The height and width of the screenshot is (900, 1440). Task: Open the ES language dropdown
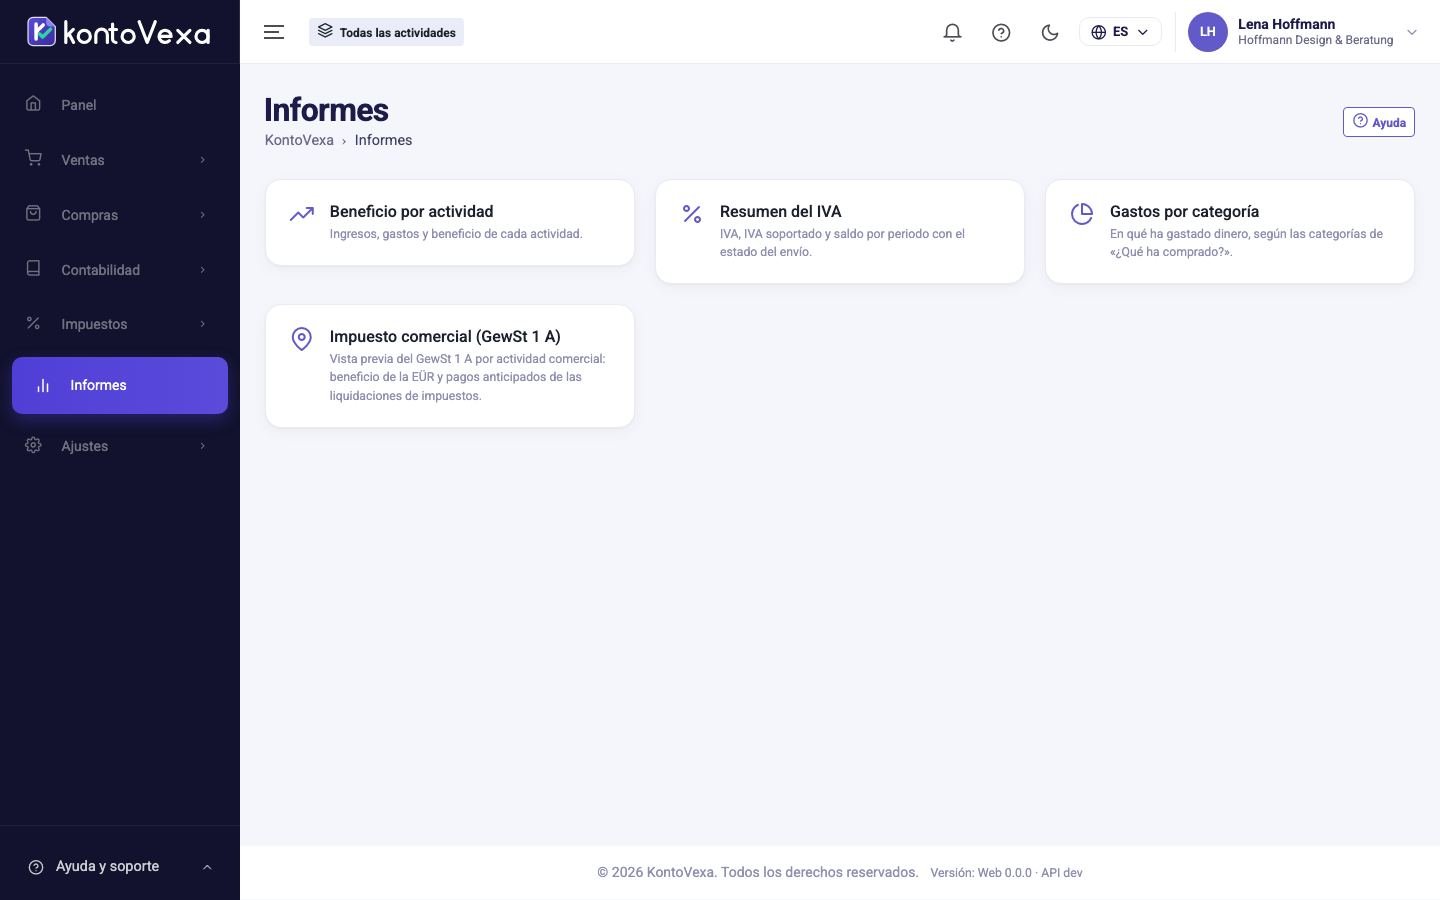[x=1120, y=32]
